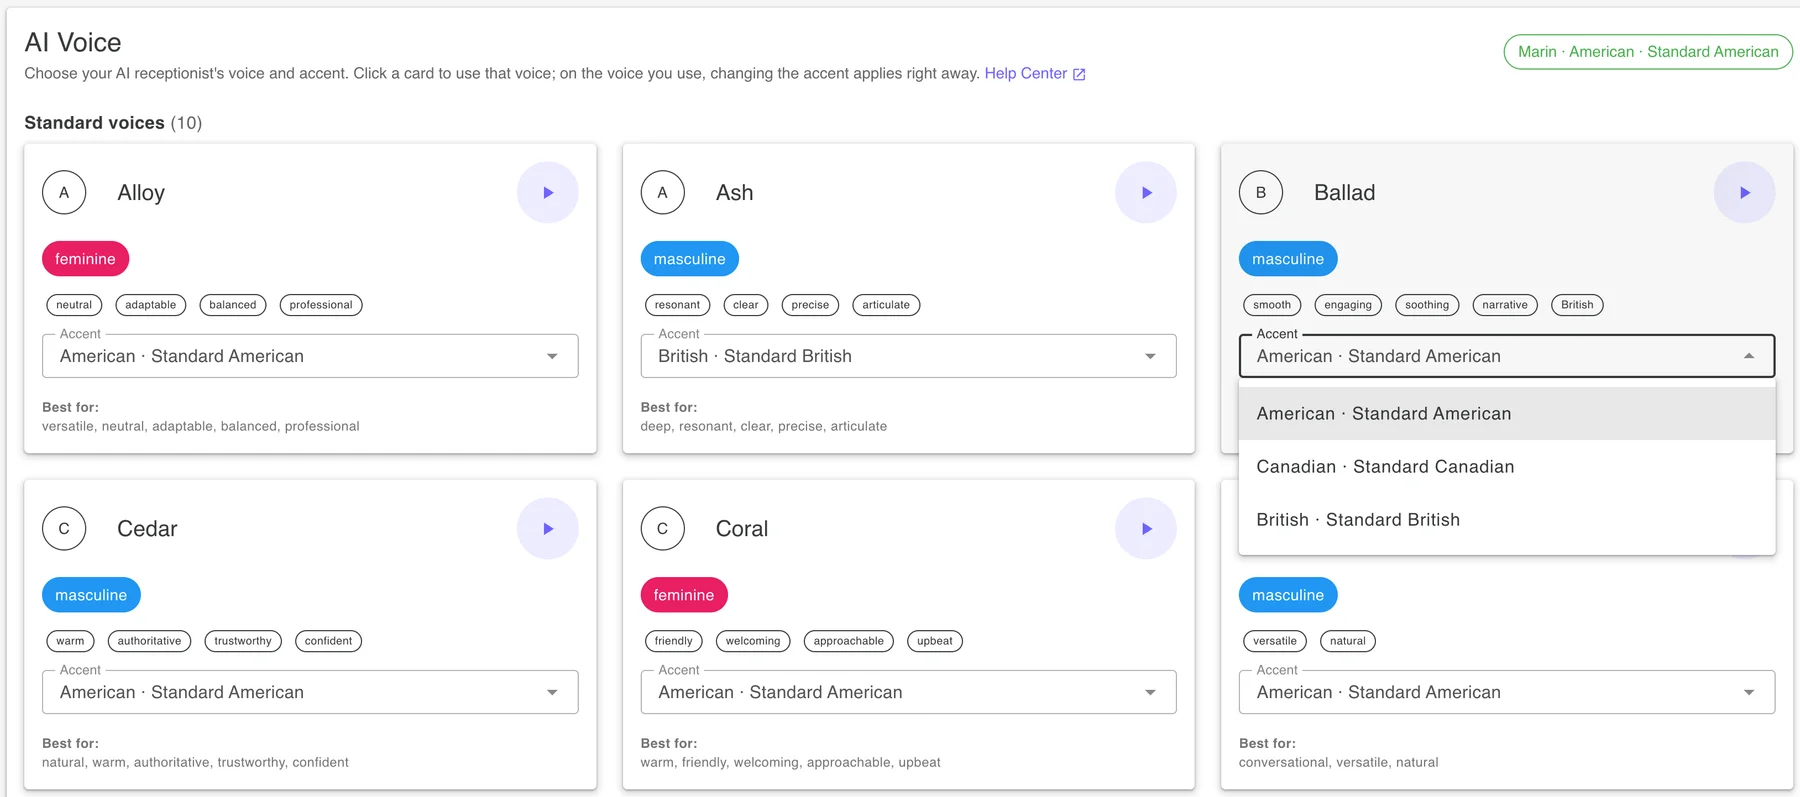This screenshot has height=797, width=1800.
Task: Collapse Ballad's open Accent dropdown
Action: click(x=1507, y=356)
